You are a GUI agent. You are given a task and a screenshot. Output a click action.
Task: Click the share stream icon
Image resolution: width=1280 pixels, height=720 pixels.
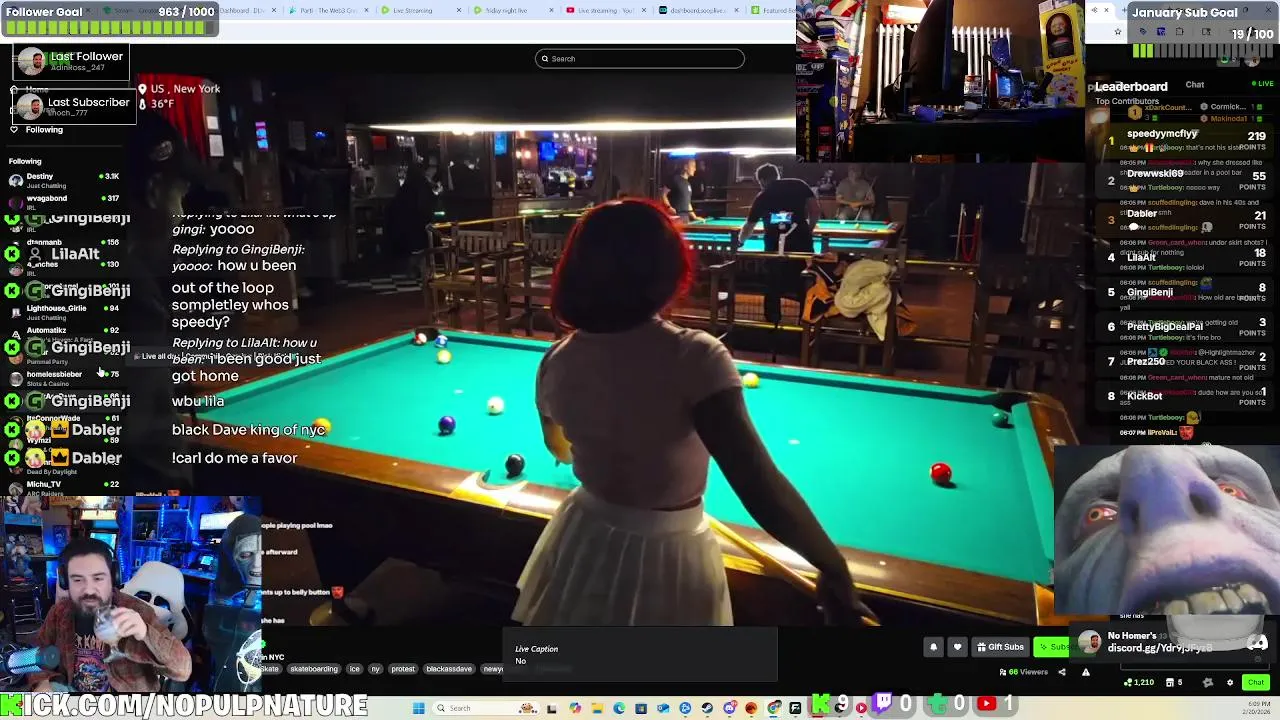(x=1062, y=672)
